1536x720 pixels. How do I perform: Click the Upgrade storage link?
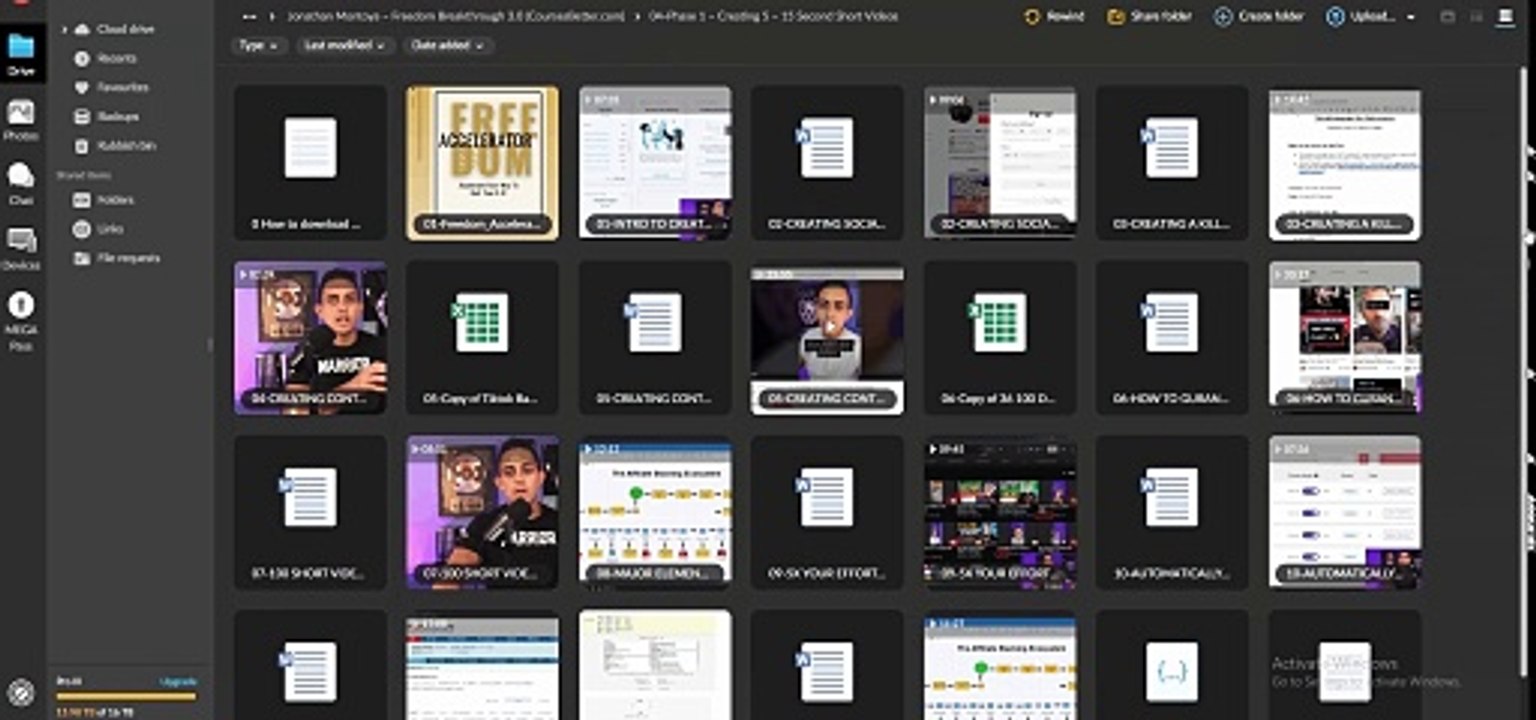coord(179,681)
